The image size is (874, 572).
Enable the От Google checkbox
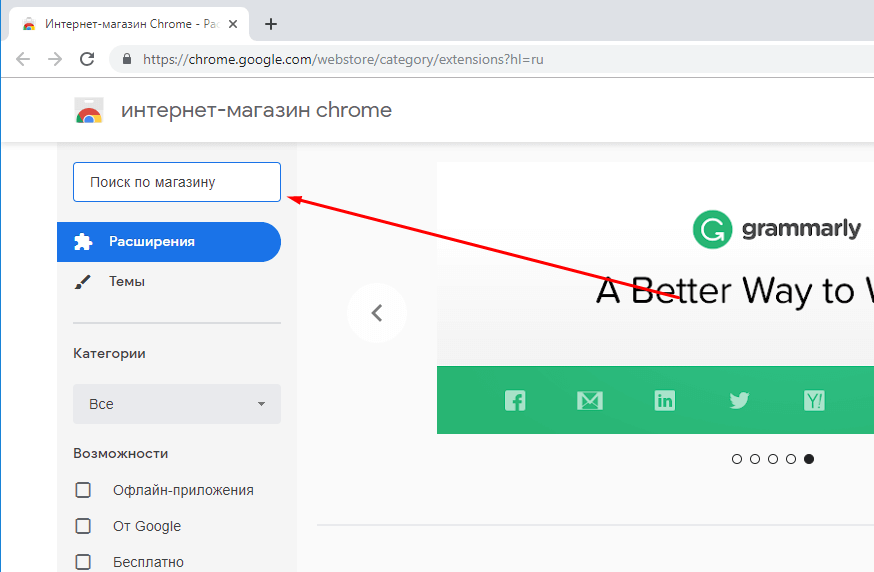point(83,526)
